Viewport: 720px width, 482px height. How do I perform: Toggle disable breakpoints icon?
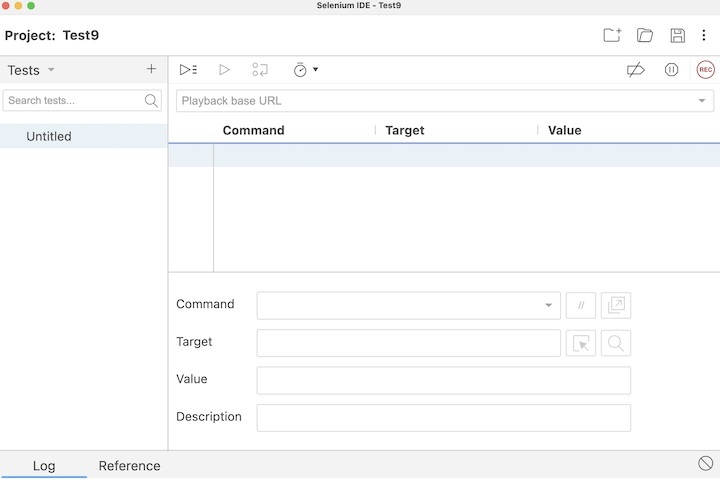coord(635,70)
